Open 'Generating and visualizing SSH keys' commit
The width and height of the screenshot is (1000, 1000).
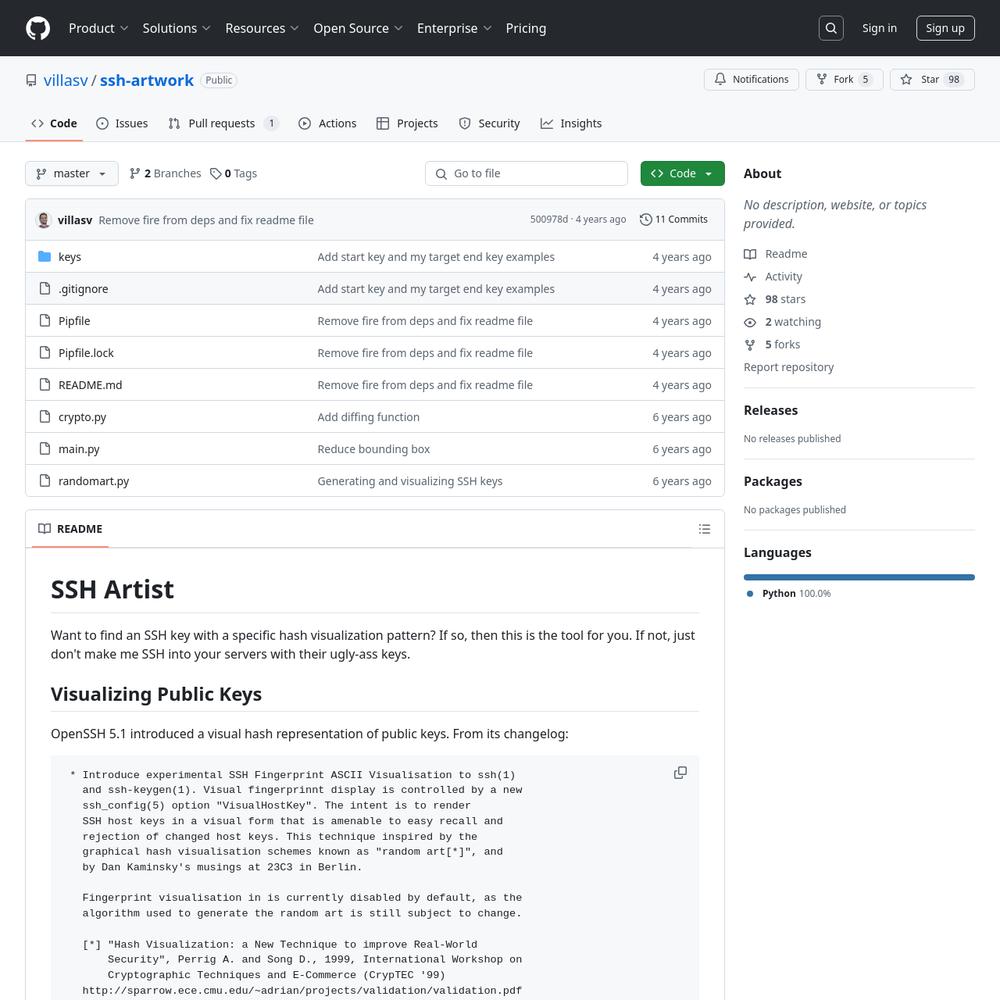[x=409, y=481]
